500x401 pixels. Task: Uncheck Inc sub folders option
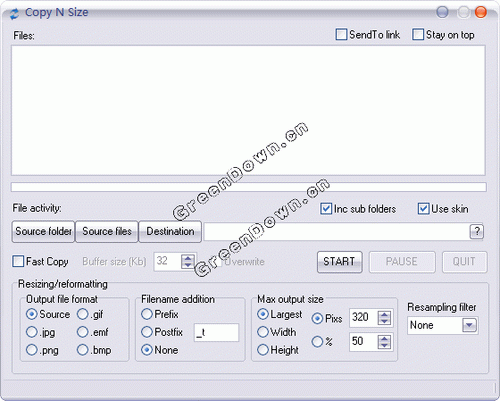click(x=326, y=209)
